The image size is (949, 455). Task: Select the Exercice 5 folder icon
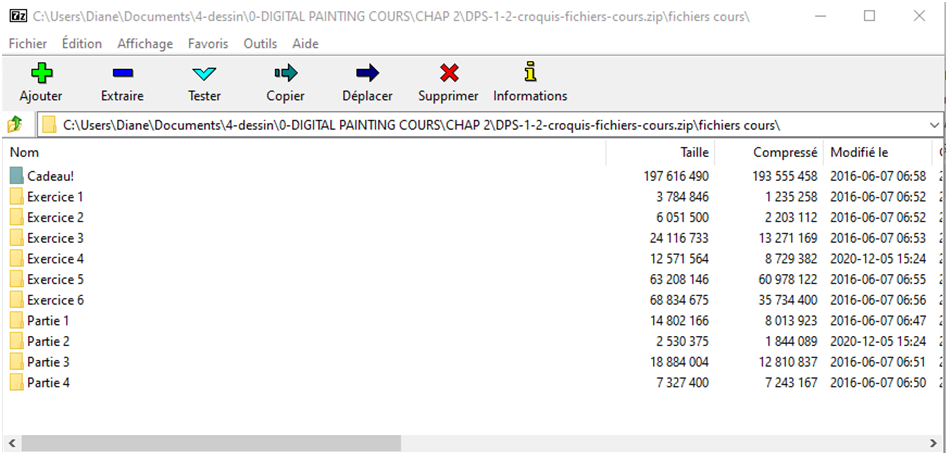pyautogui.click(x=16, y=279)
